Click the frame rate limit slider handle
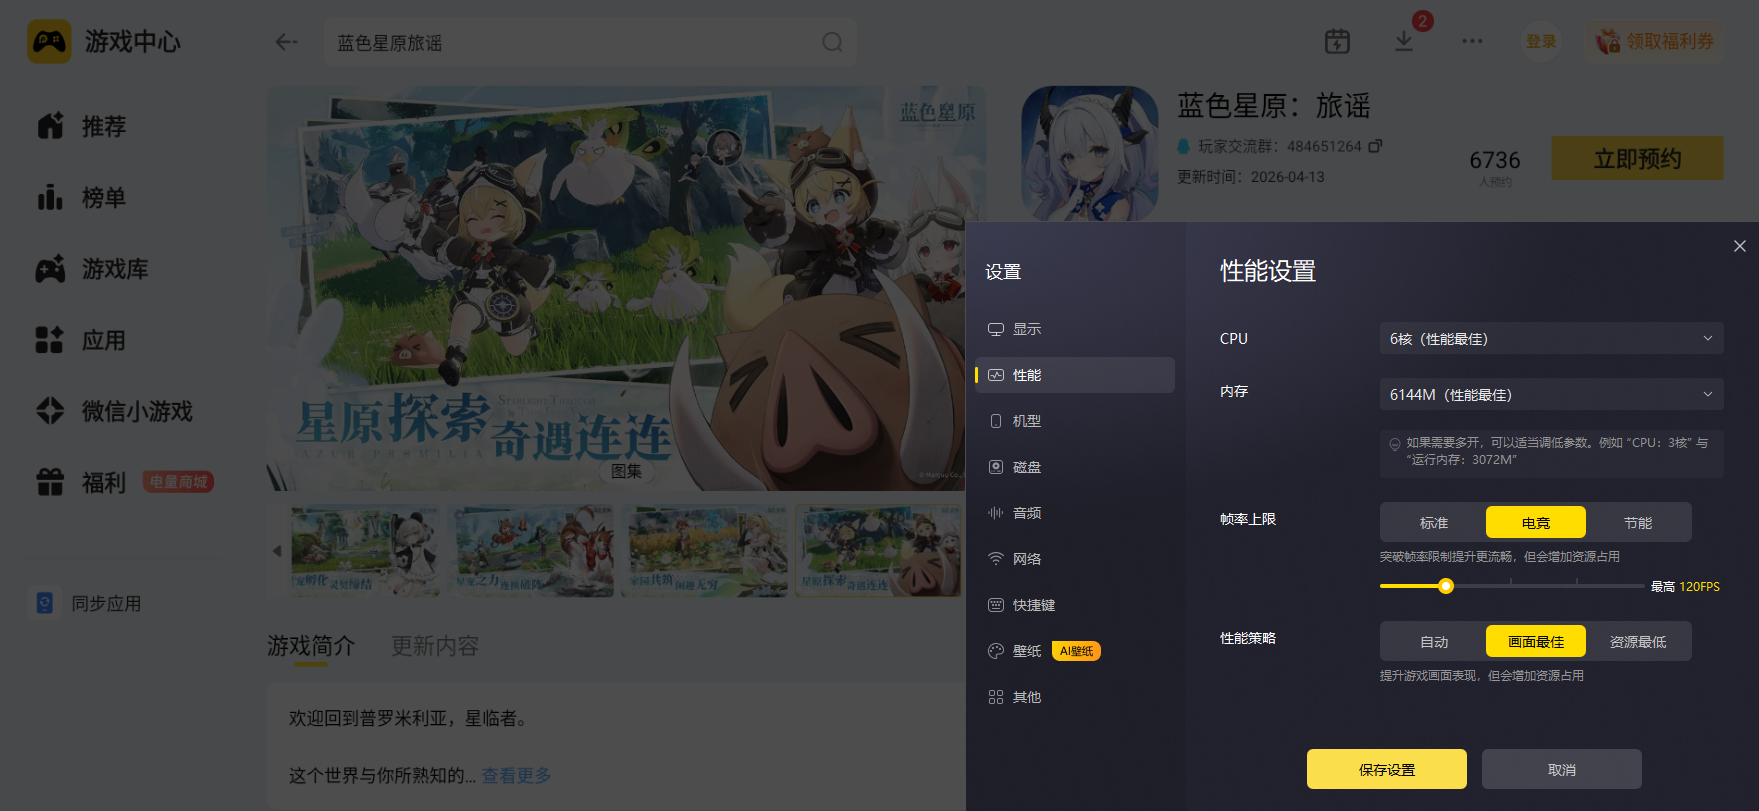The width and height of the screenshot is (1759, 811). (1446, 586)
